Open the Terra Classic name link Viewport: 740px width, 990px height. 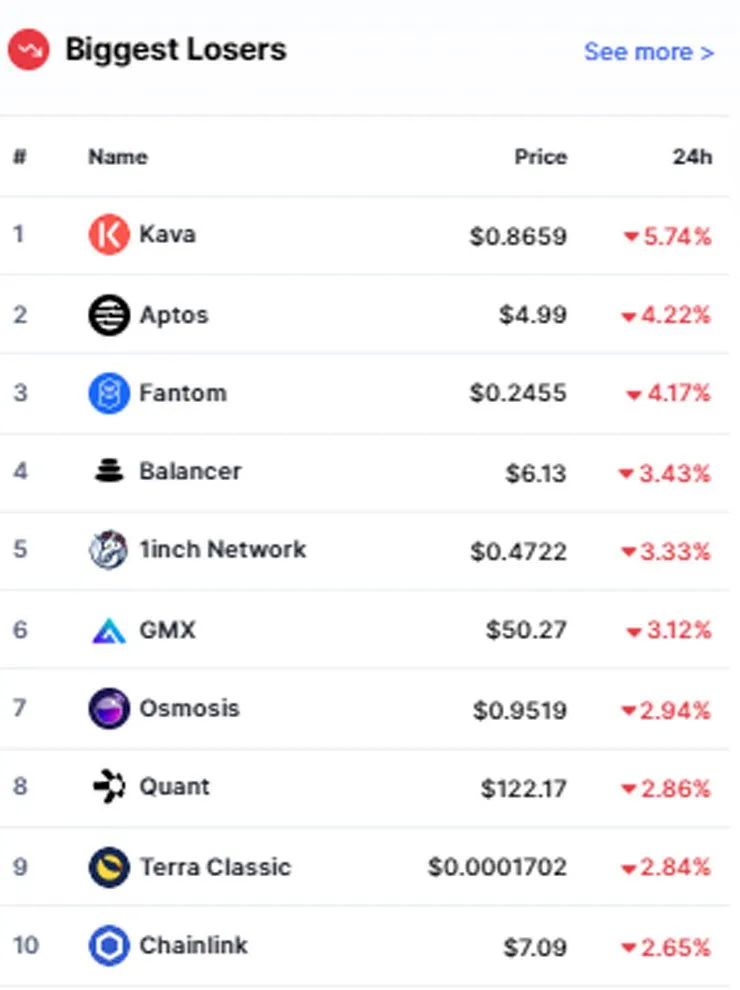(215, 867)
